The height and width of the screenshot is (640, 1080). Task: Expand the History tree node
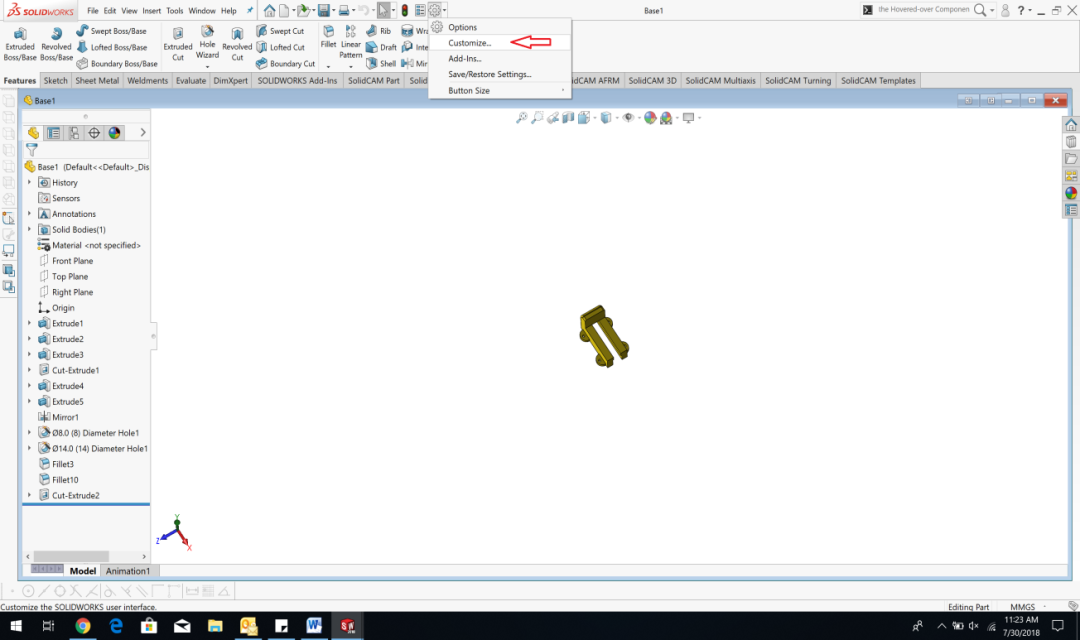point(29,183)
